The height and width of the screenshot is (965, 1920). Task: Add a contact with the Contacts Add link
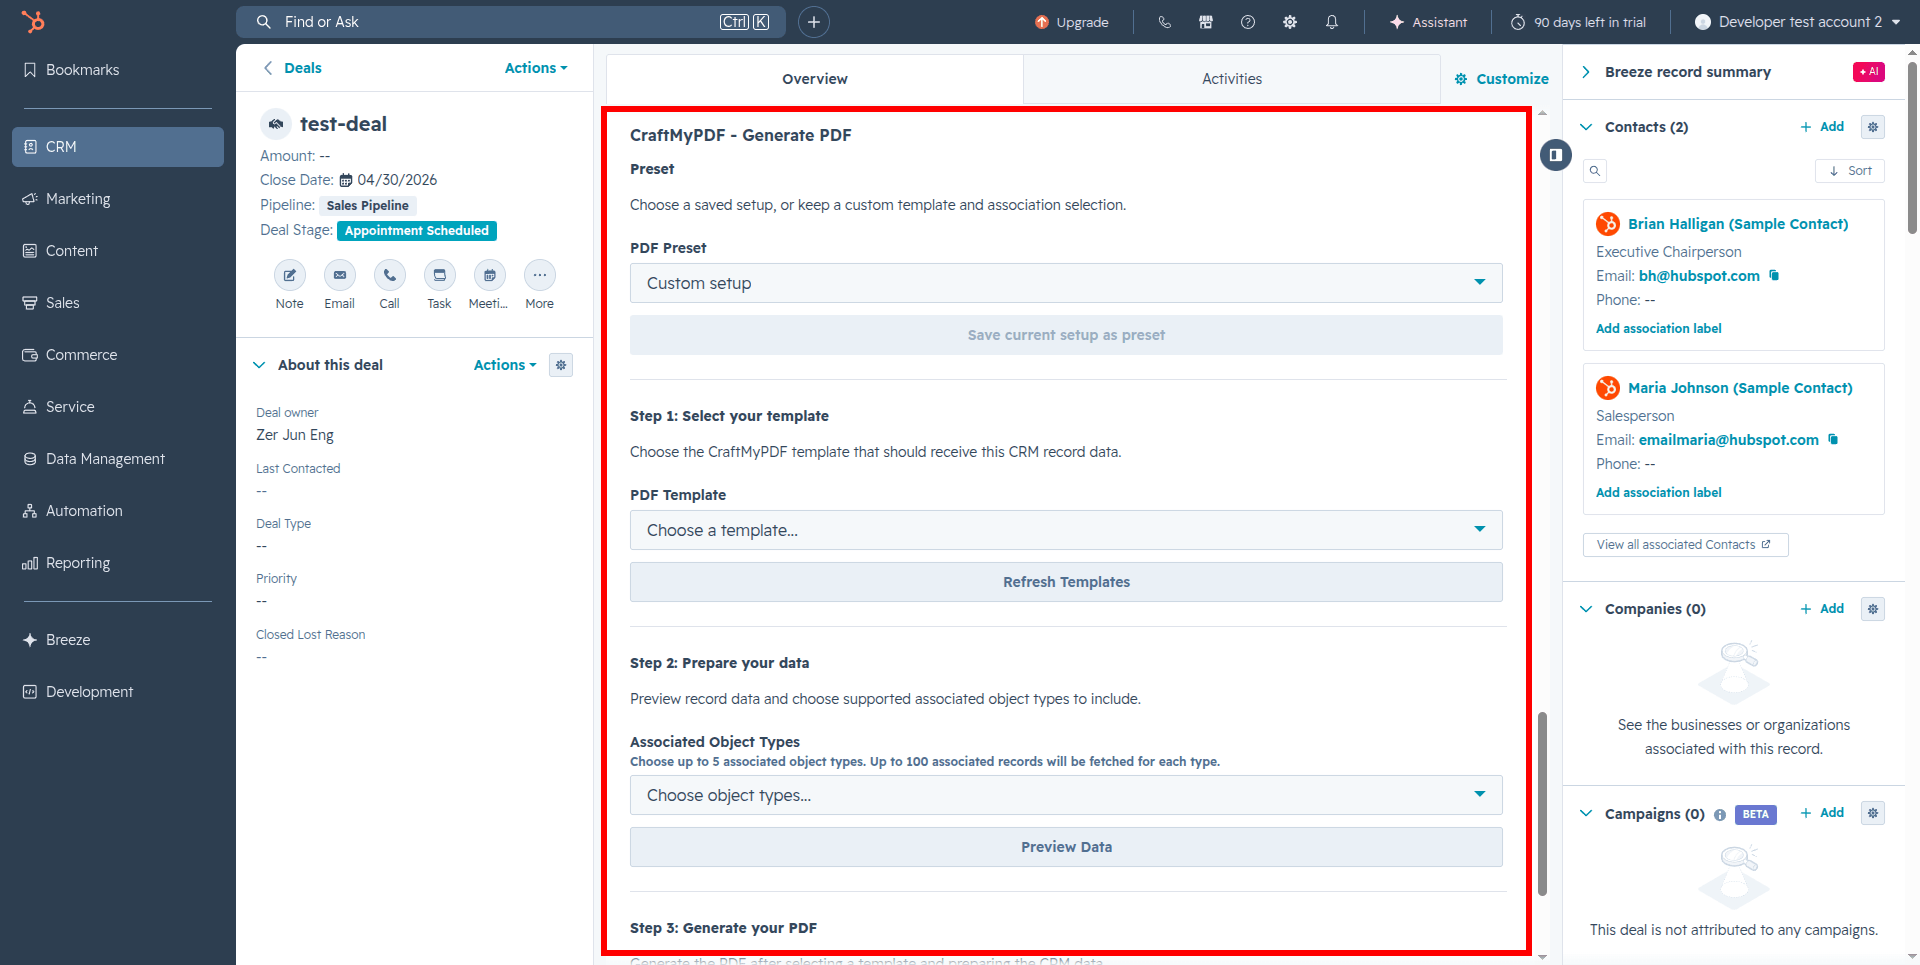1822,127
